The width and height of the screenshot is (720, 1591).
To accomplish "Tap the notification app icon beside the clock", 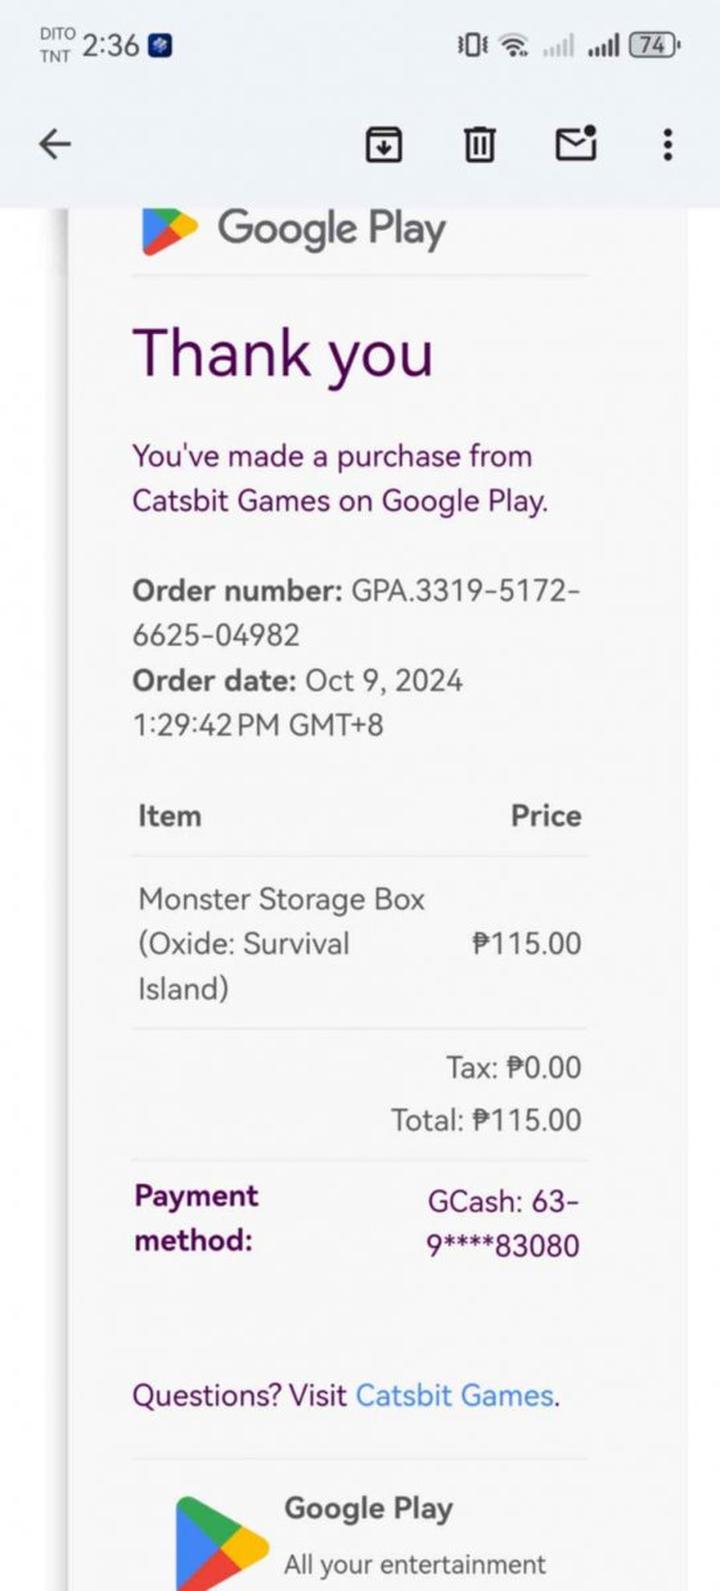I will click(x=160, y=46).
